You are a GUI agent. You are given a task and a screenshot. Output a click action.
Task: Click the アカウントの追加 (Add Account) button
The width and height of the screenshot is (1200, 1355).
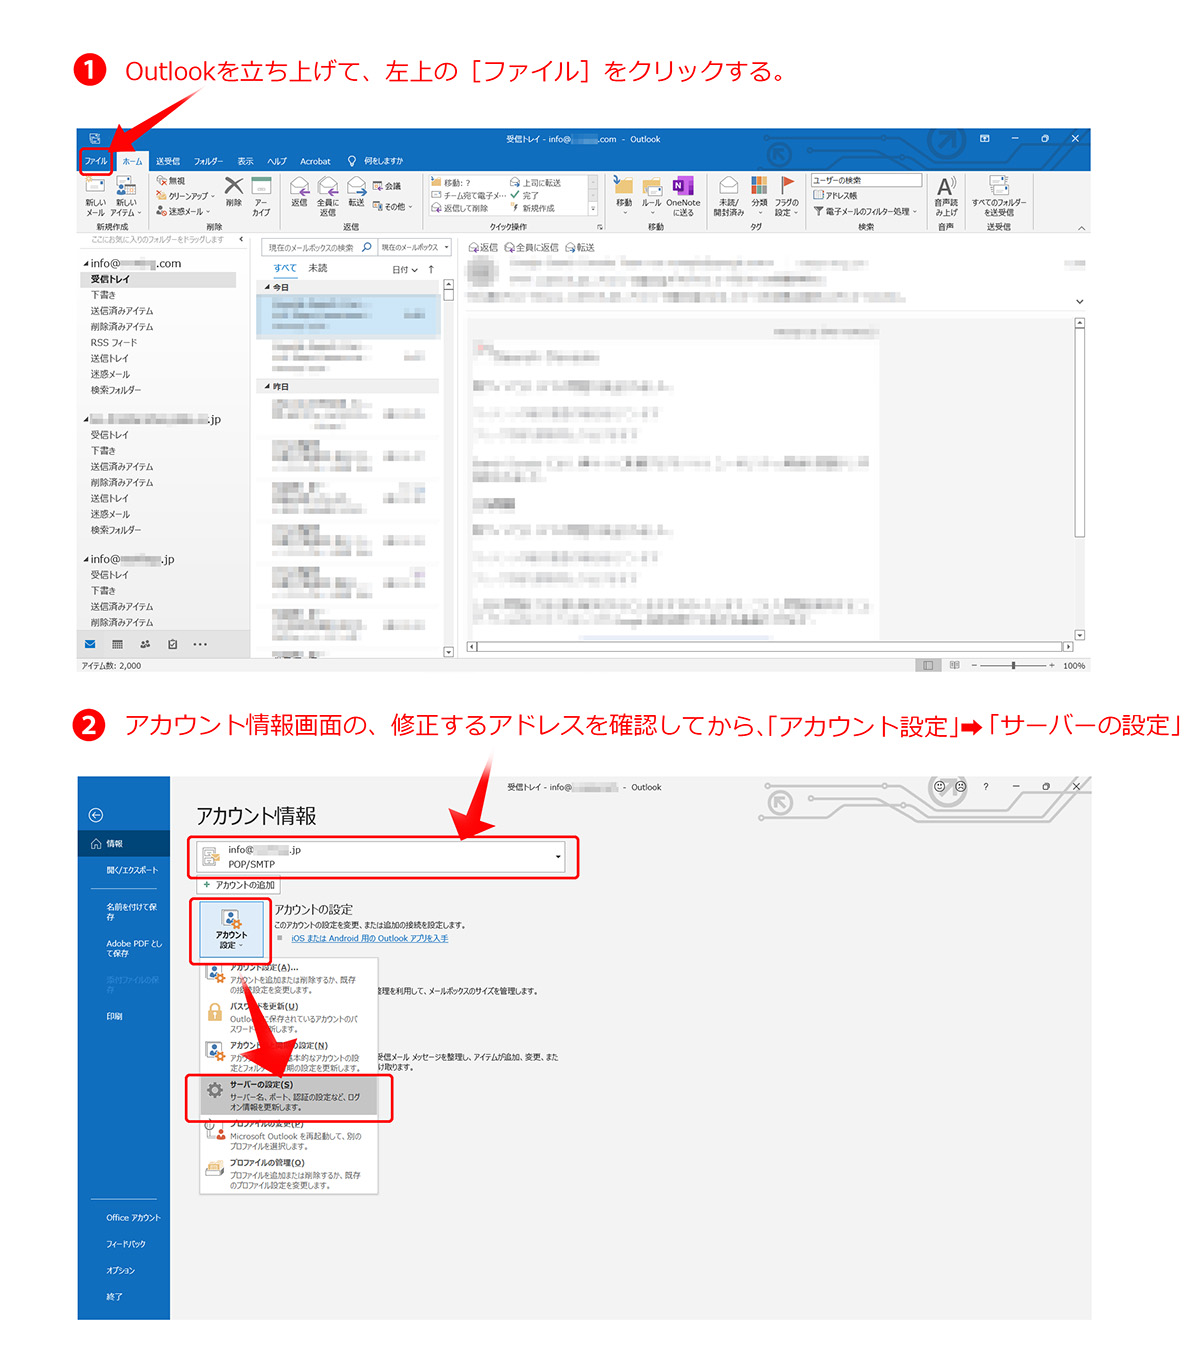point(239,885)
